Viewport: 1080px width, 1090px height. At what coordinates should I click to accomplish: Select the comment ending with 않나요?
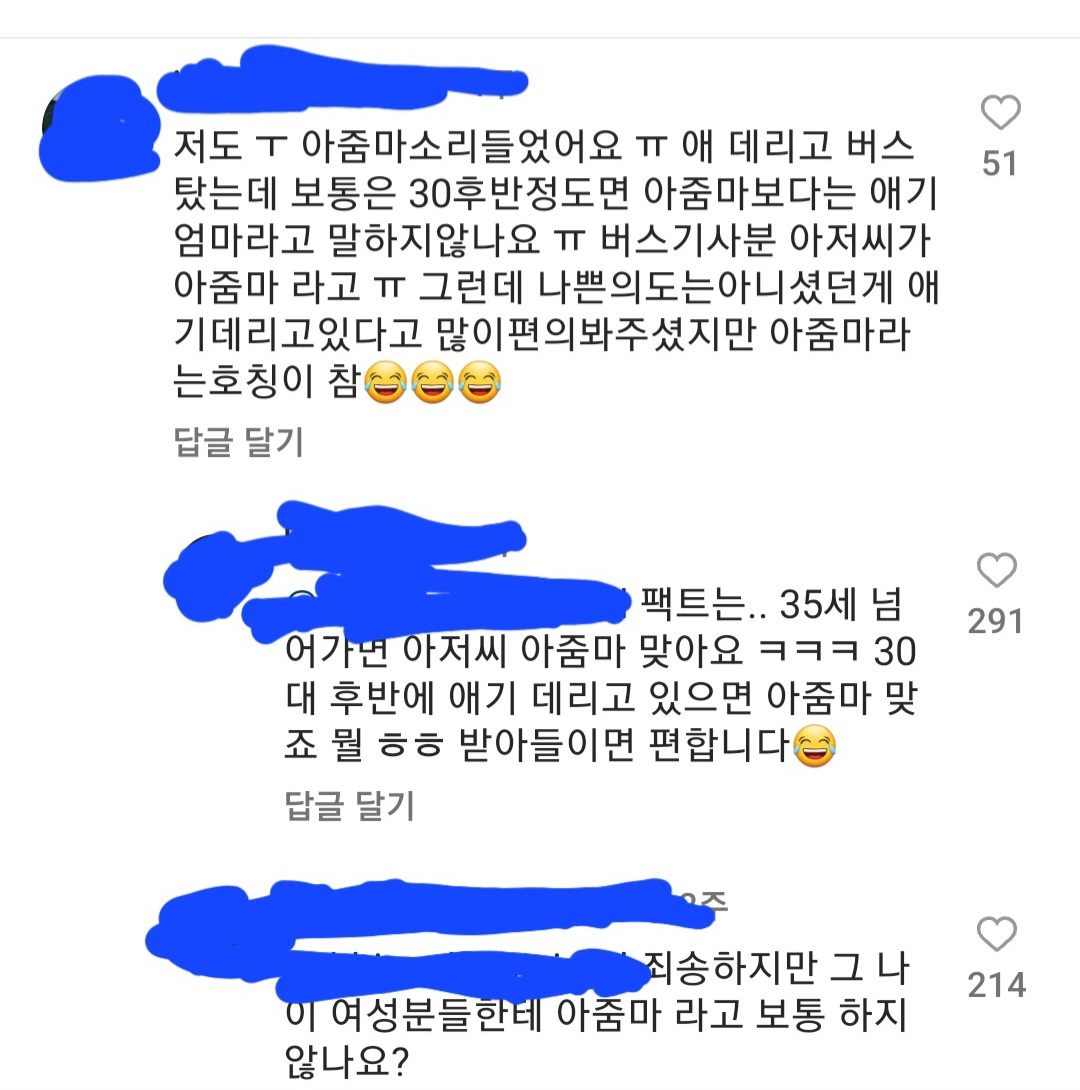coord(596,1014)
